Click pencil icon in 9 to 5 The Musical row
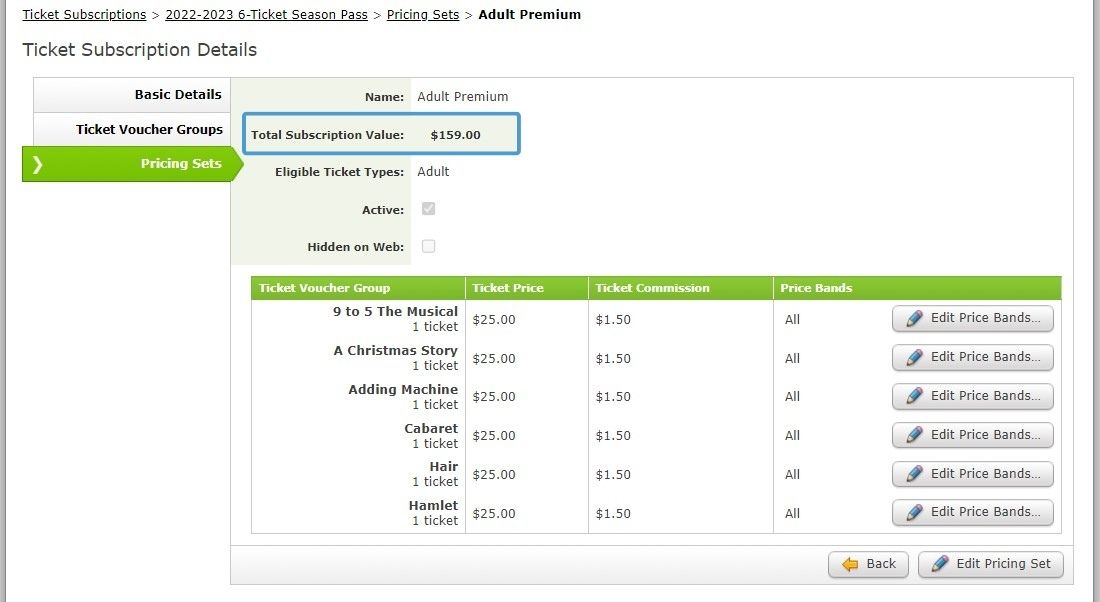Screen dimensions: 1100x602 point(914,319)
